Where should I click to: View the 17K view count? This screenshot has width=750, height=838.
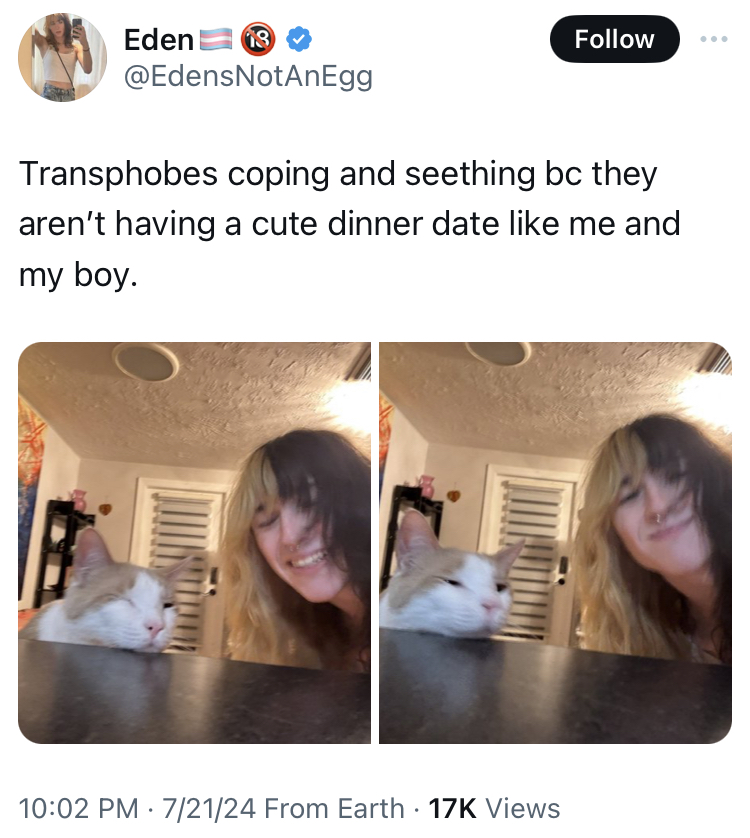click(x=452, y=808)
